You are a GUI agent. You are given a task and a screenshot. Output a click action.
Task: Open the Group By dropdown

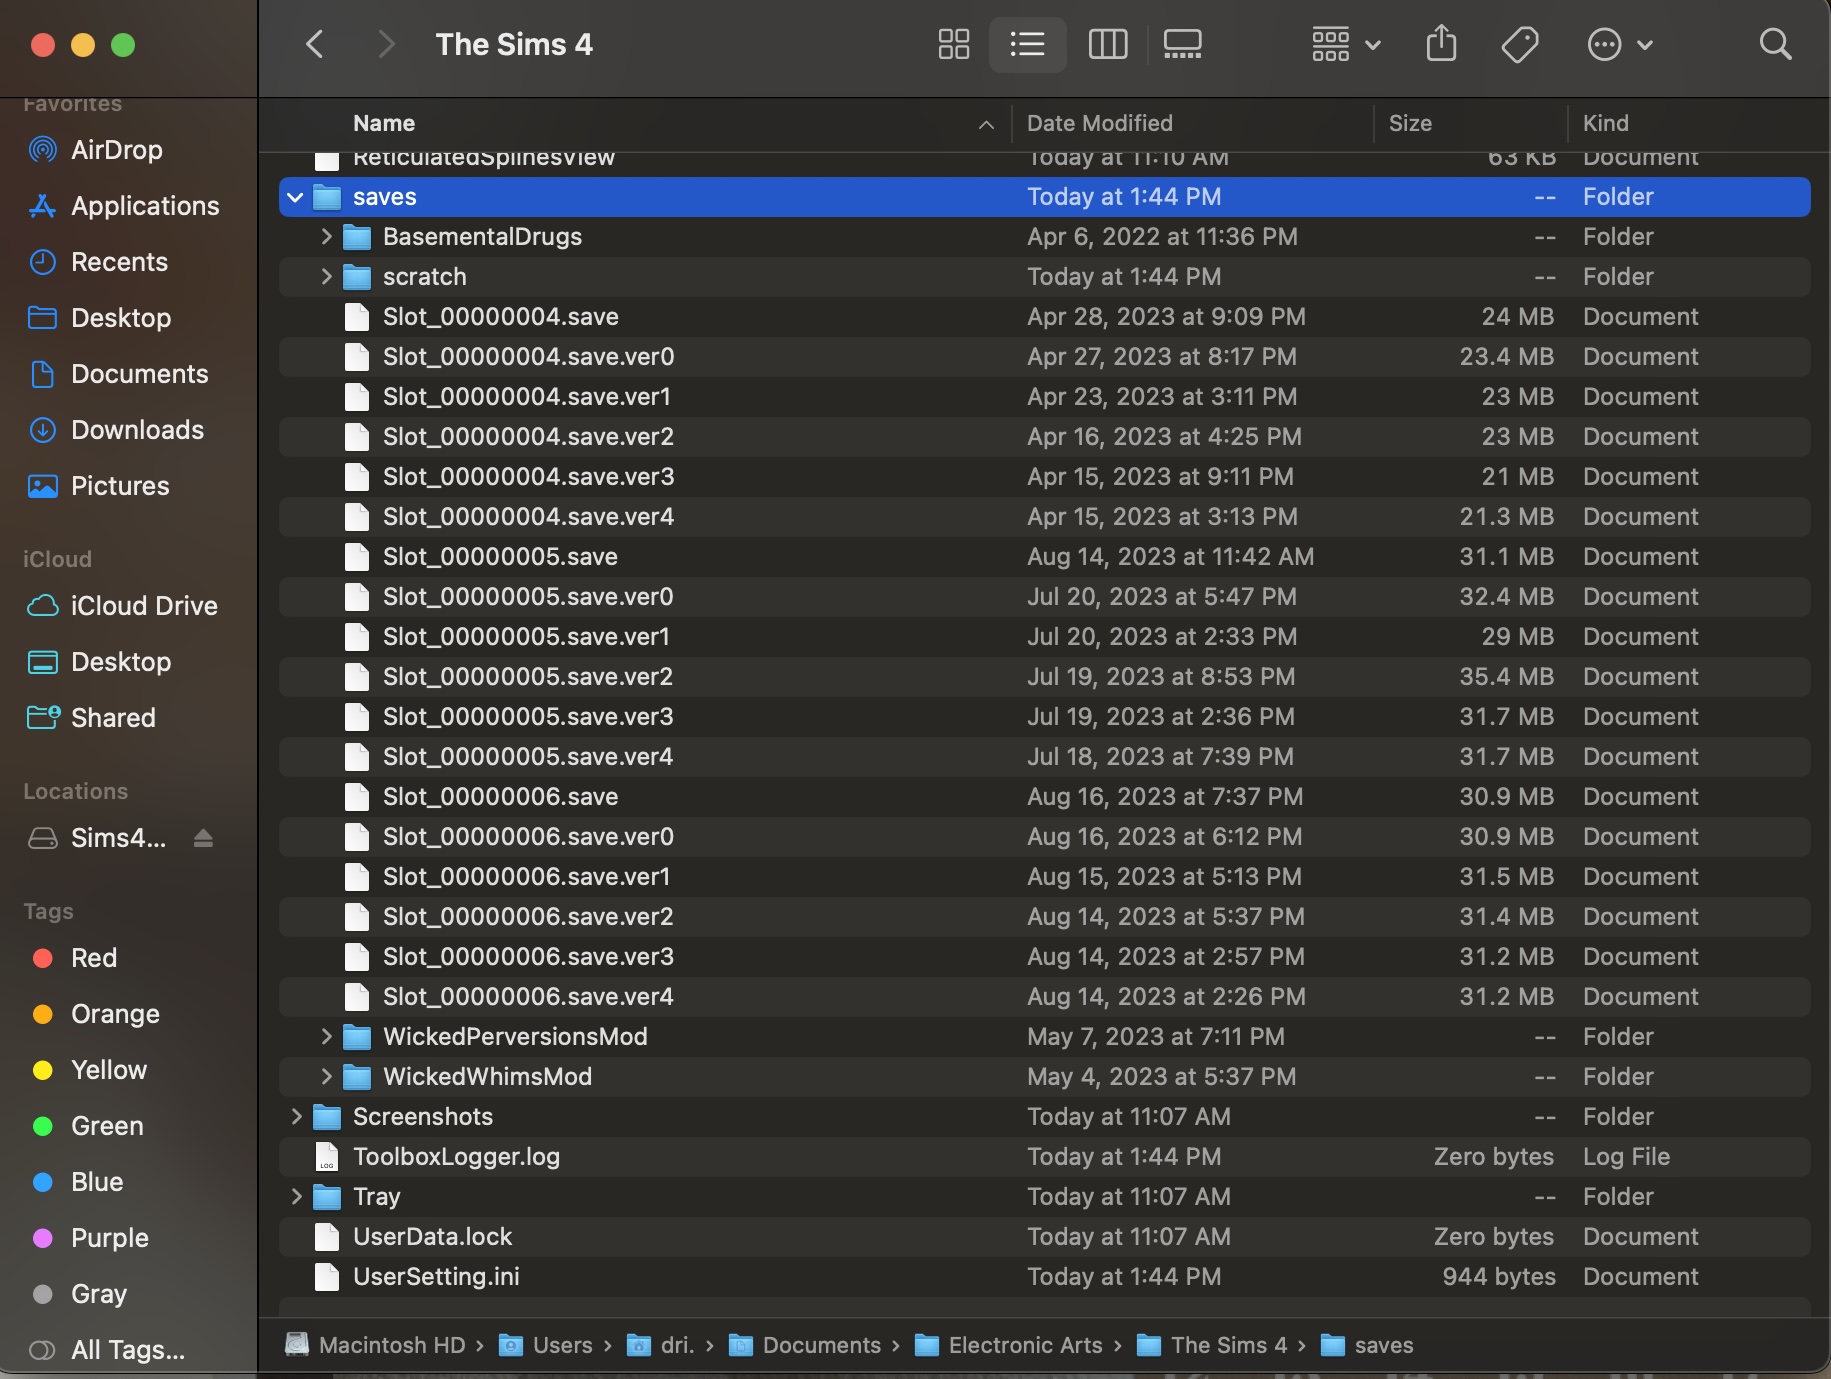[1345, 44]
